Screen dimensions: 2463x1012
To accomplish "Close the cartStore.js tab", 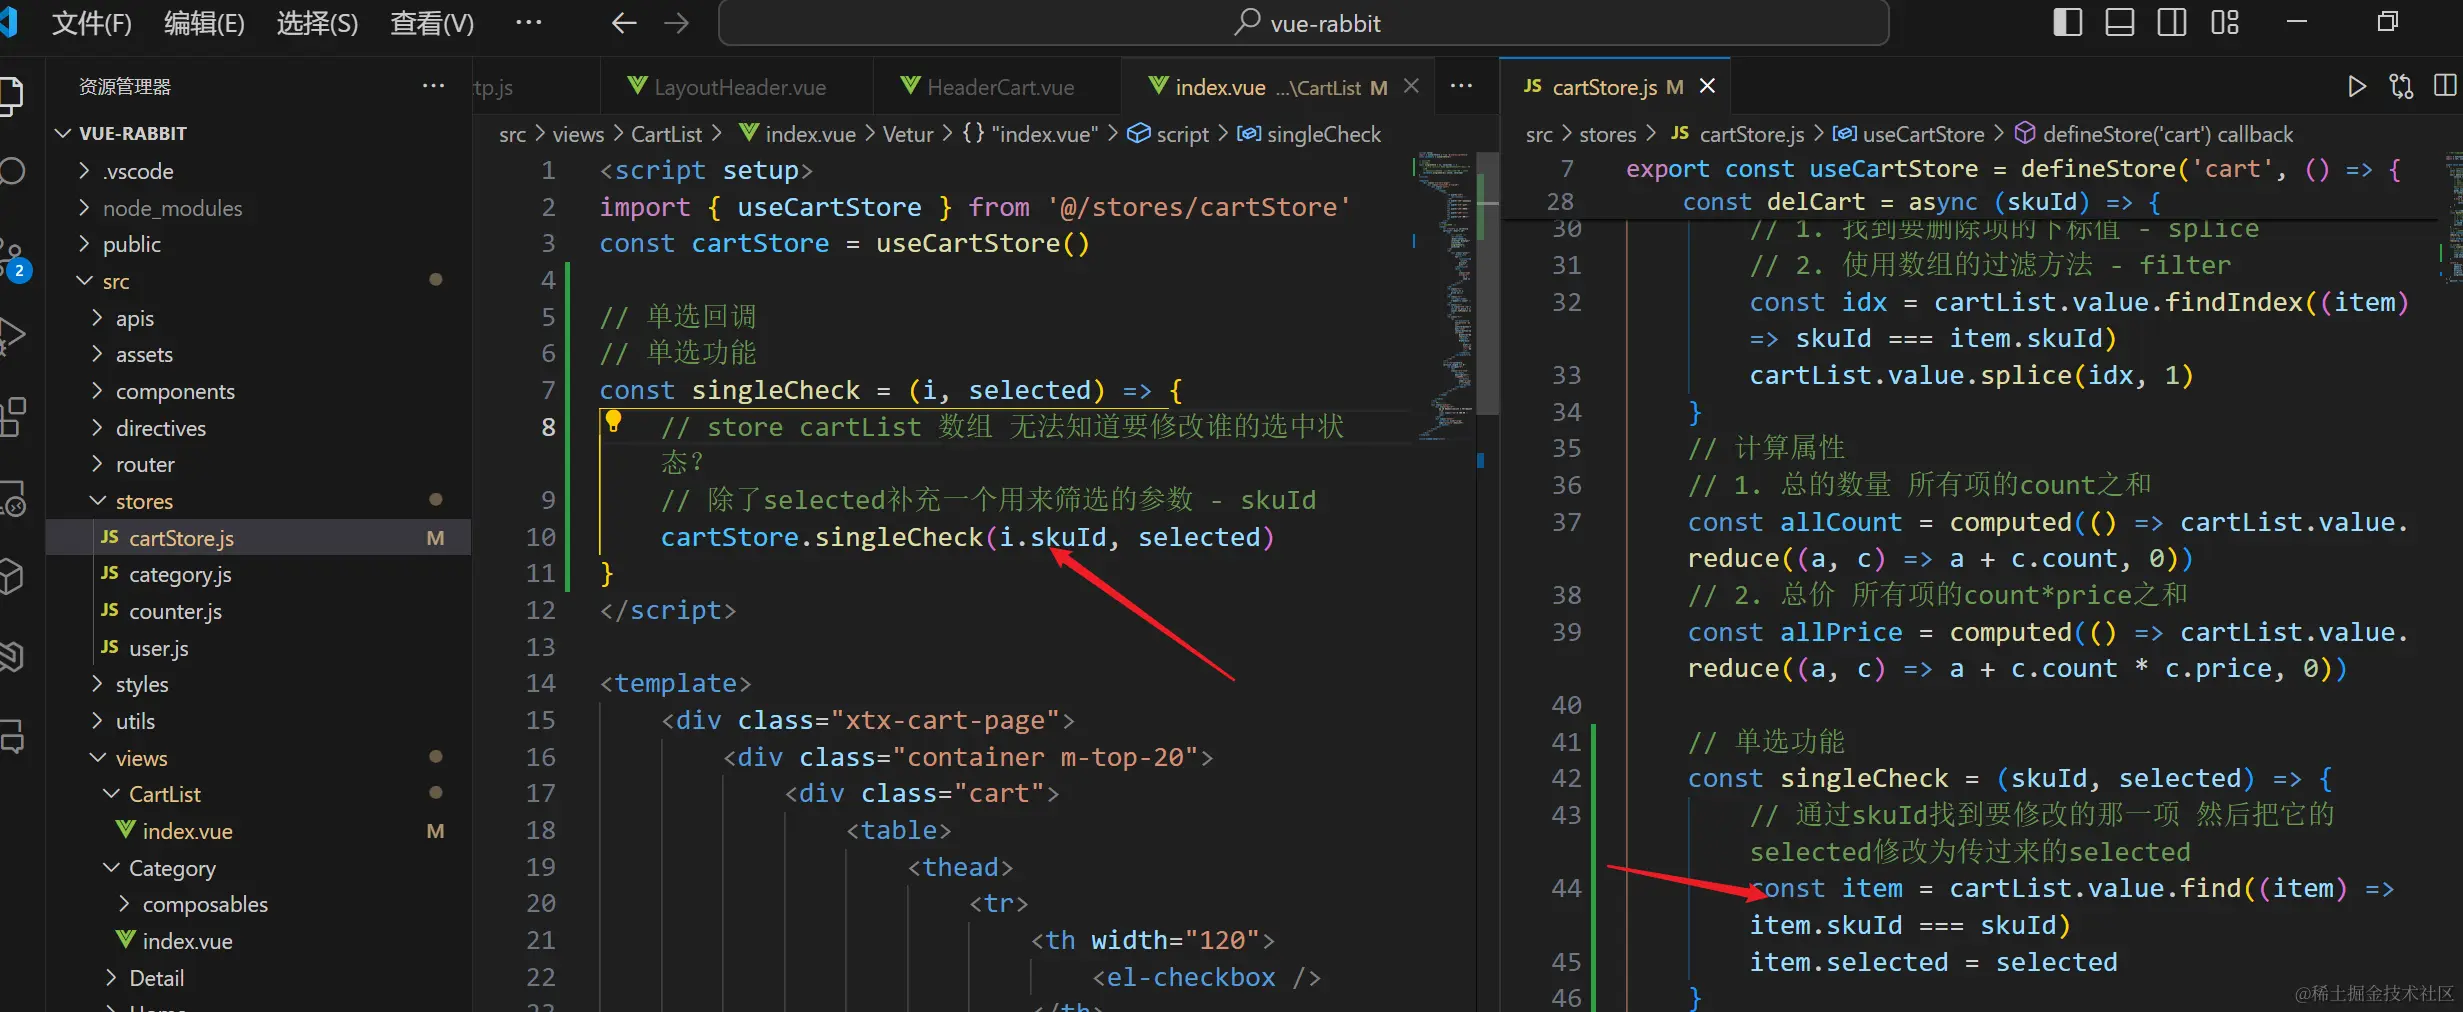I will click(1707, 86).
